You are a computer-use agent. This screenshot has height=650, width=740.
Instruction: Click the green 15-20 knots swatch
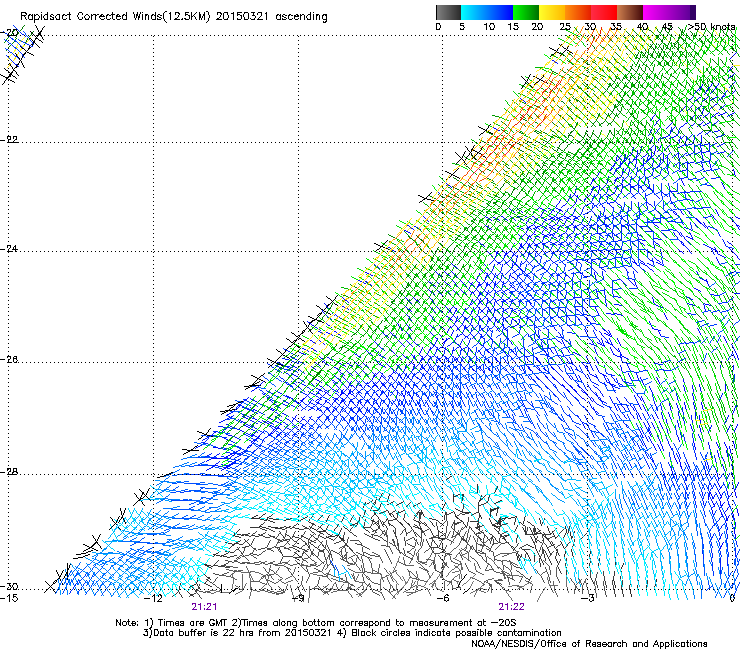point(526,12)
